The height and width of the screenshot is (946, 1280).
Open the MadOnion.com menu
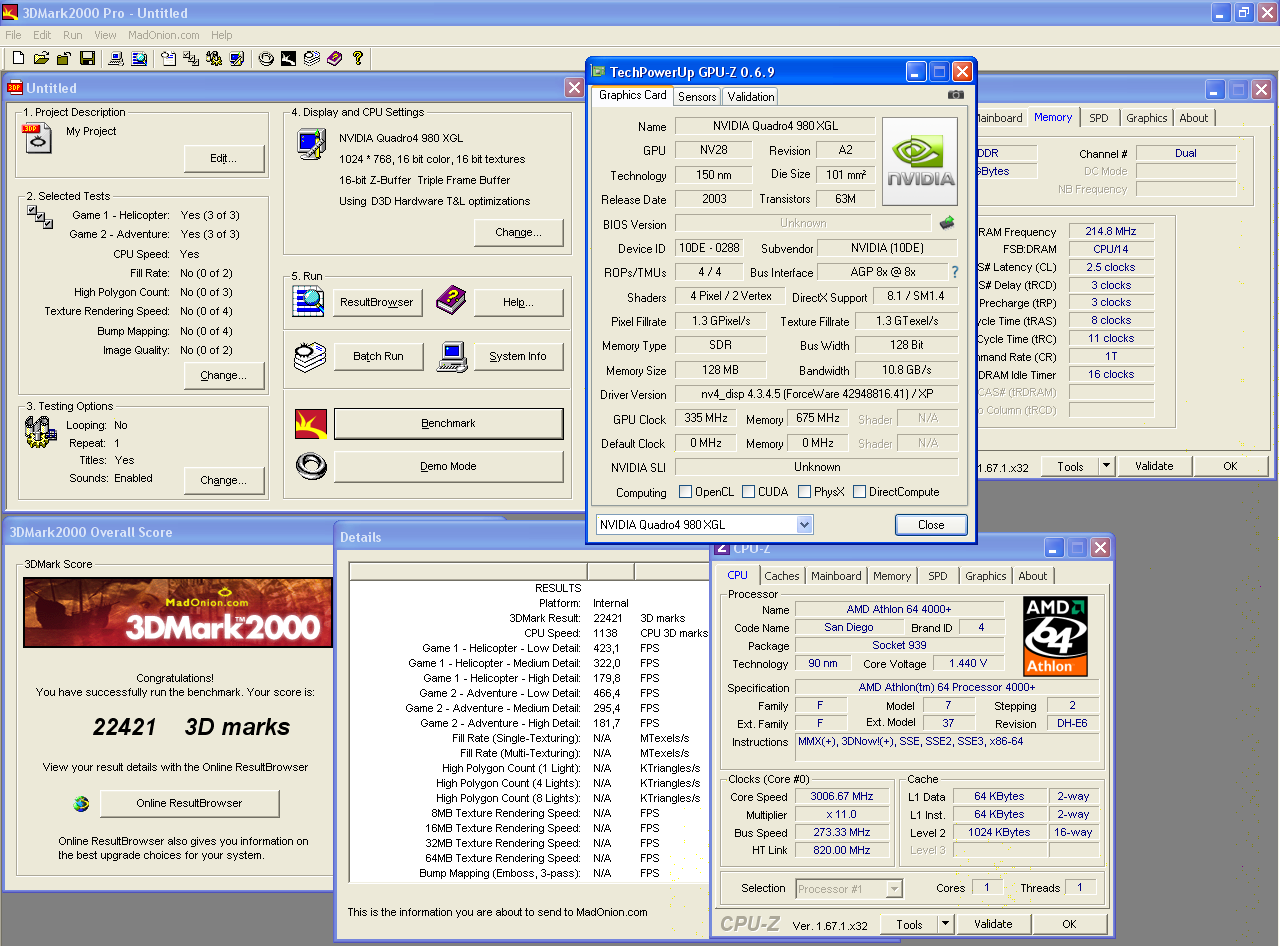point(164,35)
